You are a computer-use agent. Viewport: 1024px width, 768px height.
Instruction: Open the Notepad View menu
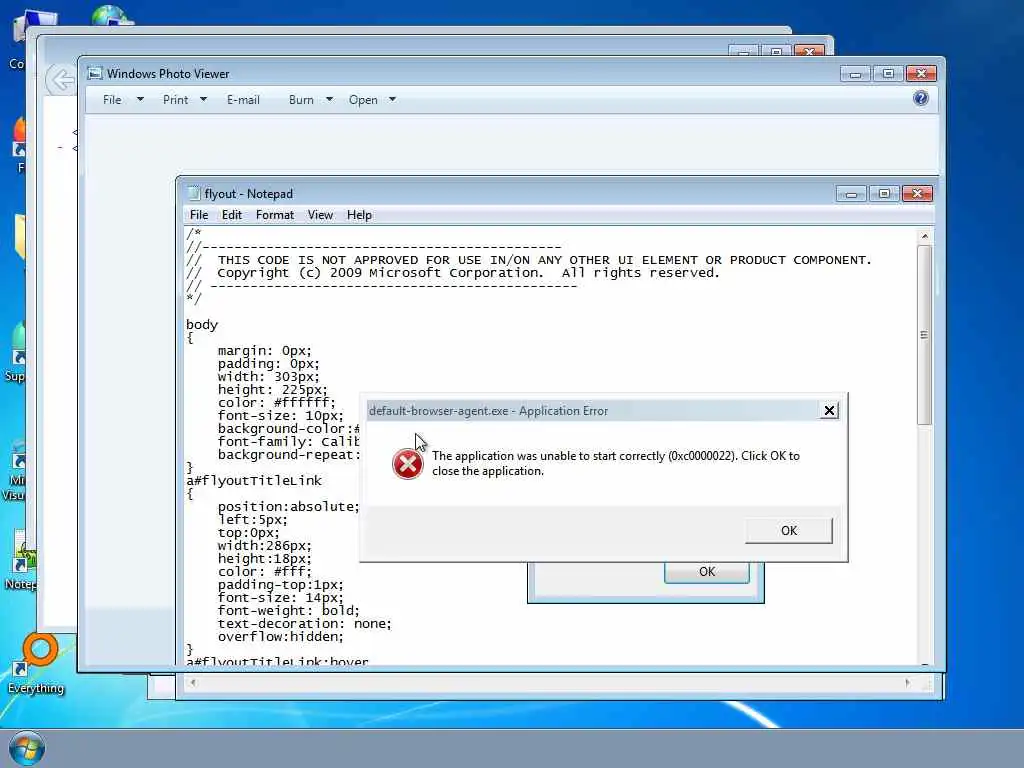click(x=320, y=215)
